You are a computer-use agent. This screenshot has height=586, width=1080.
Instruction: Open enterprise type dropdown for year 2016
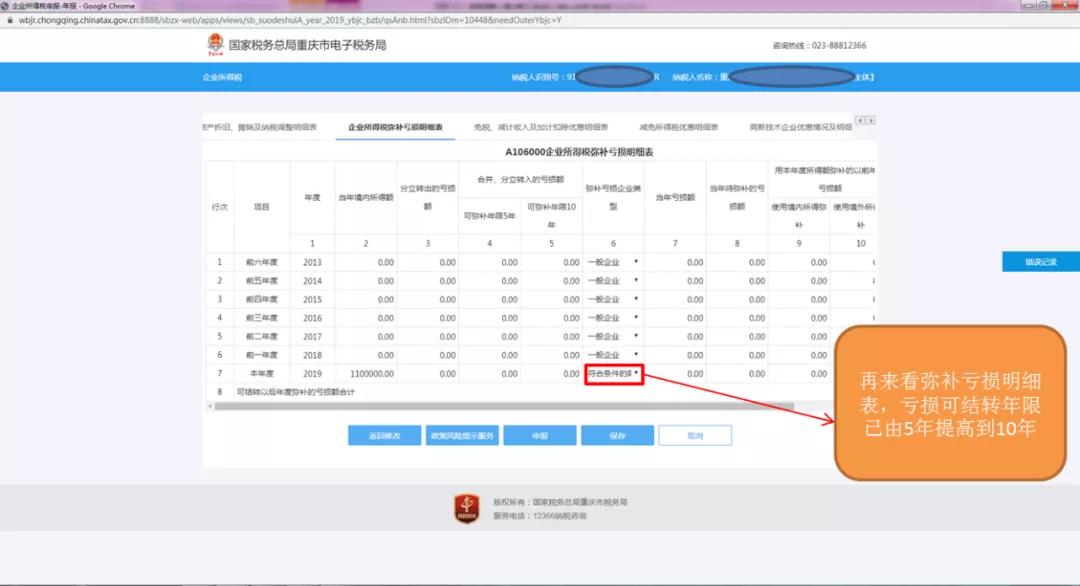tap(613, 318)
